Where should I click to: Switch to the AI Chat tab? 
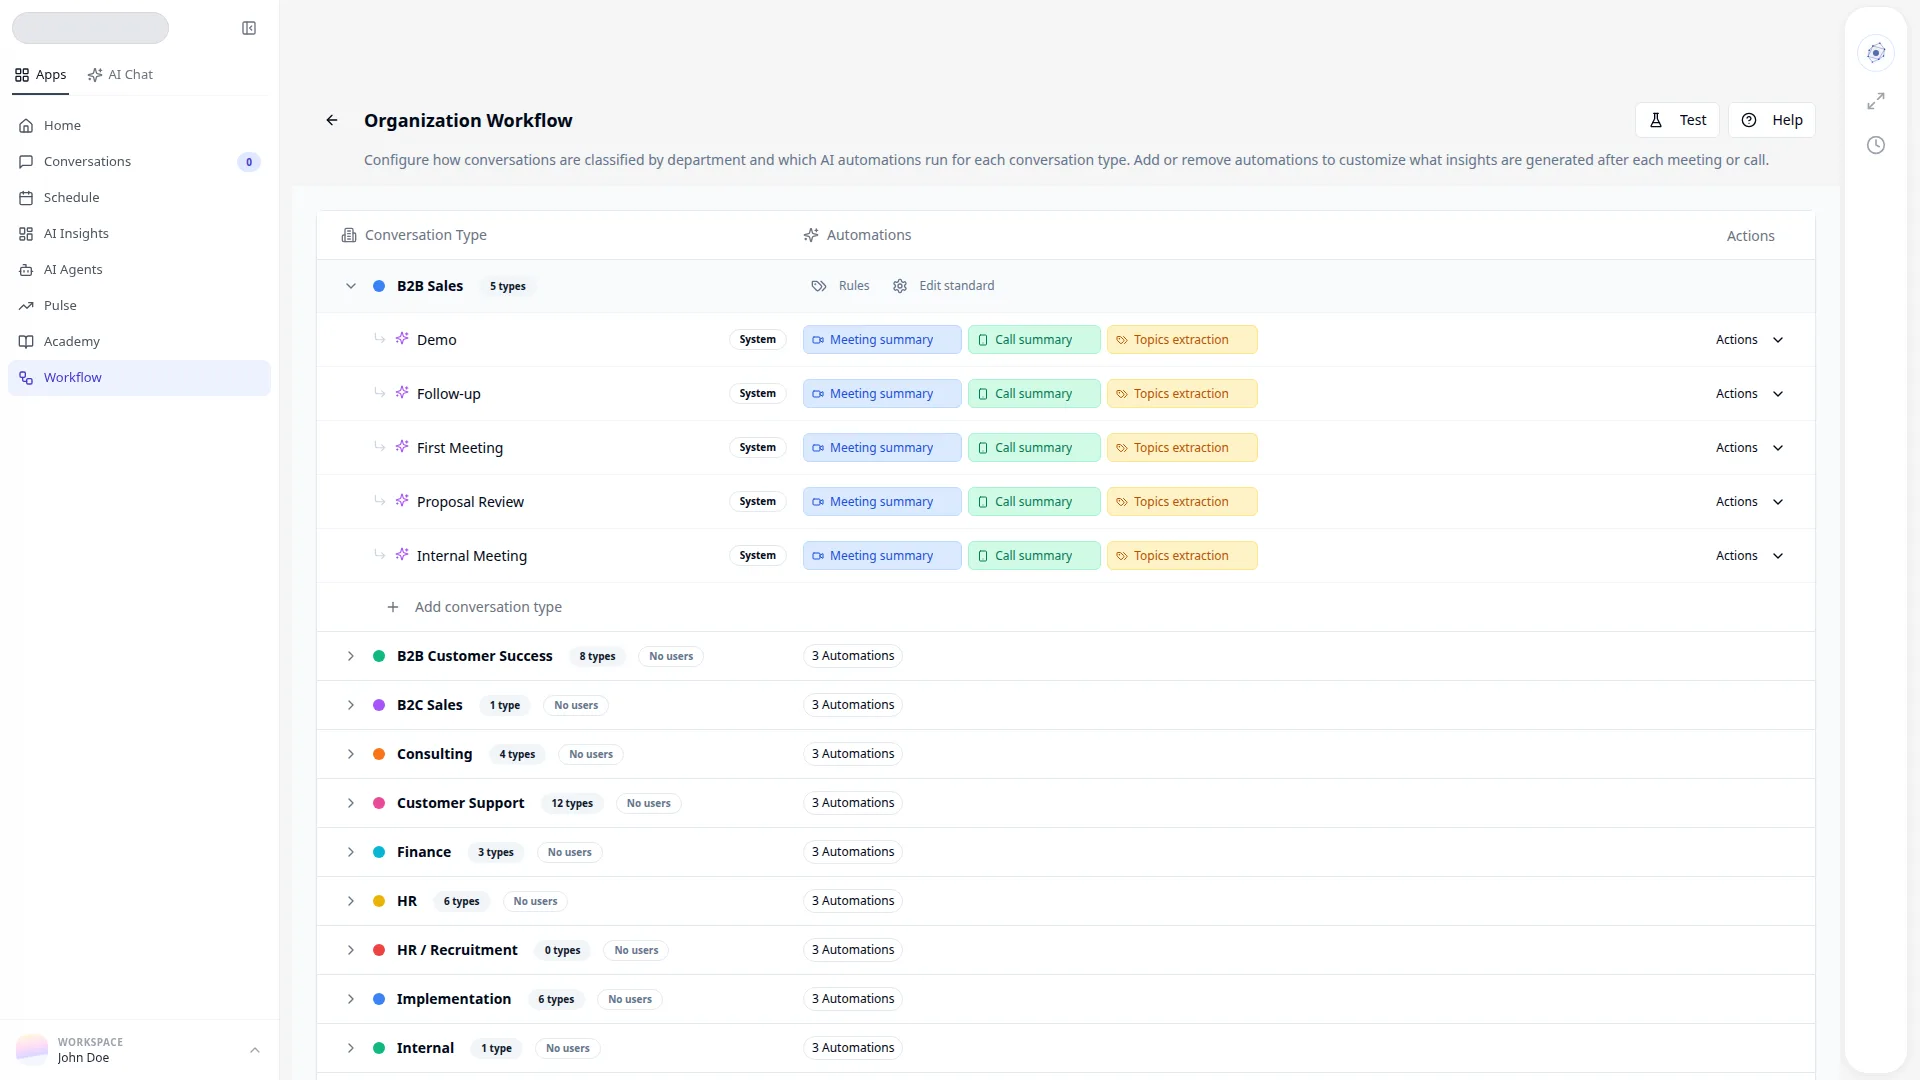tap(120, 75)
